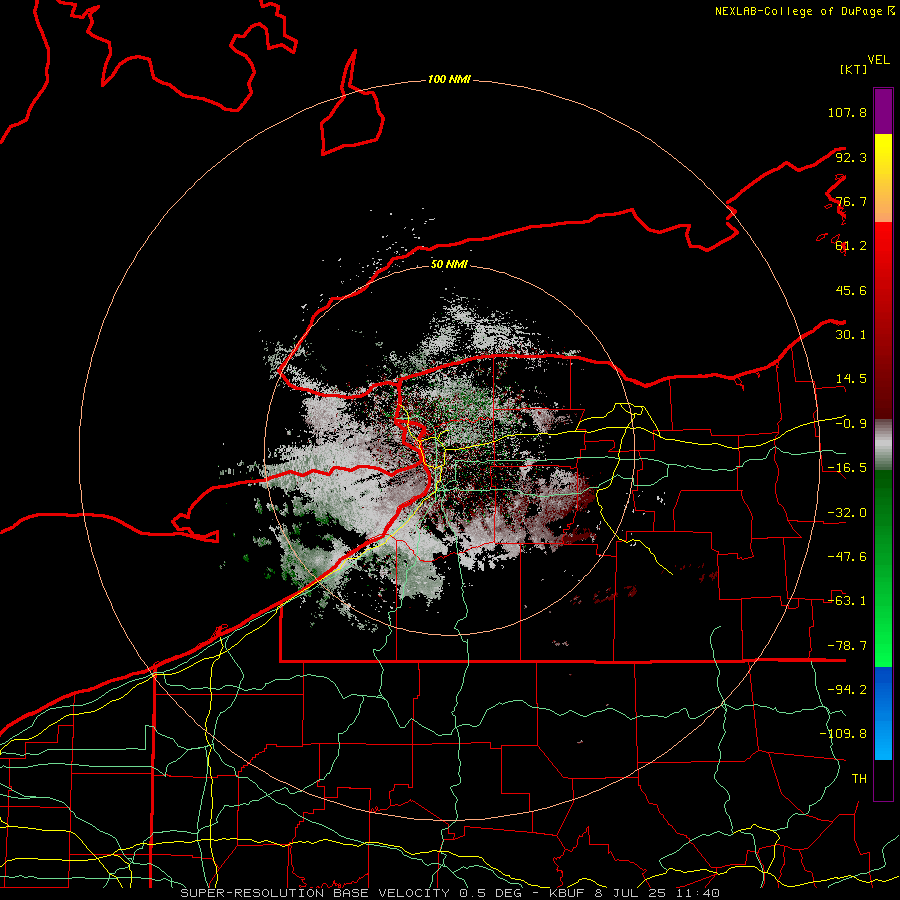Viewport: 900px width, 900px height.
Task: Select the -47.6 legend value
Action: [847, 557]
